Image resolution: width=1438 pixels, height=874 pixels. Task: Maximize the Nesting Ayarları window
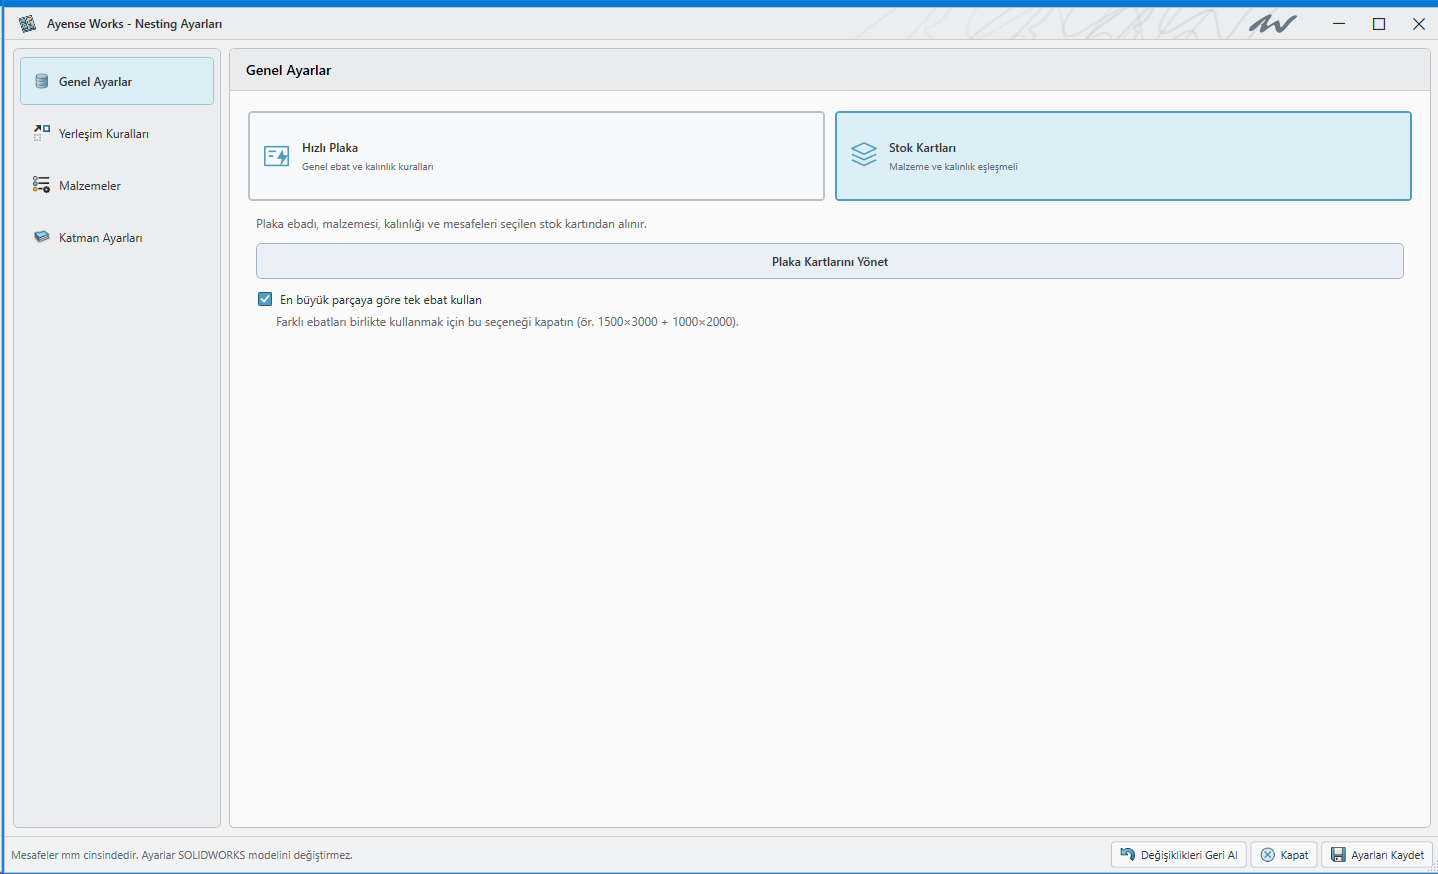pyautogui.click(x=1379, y=24)
